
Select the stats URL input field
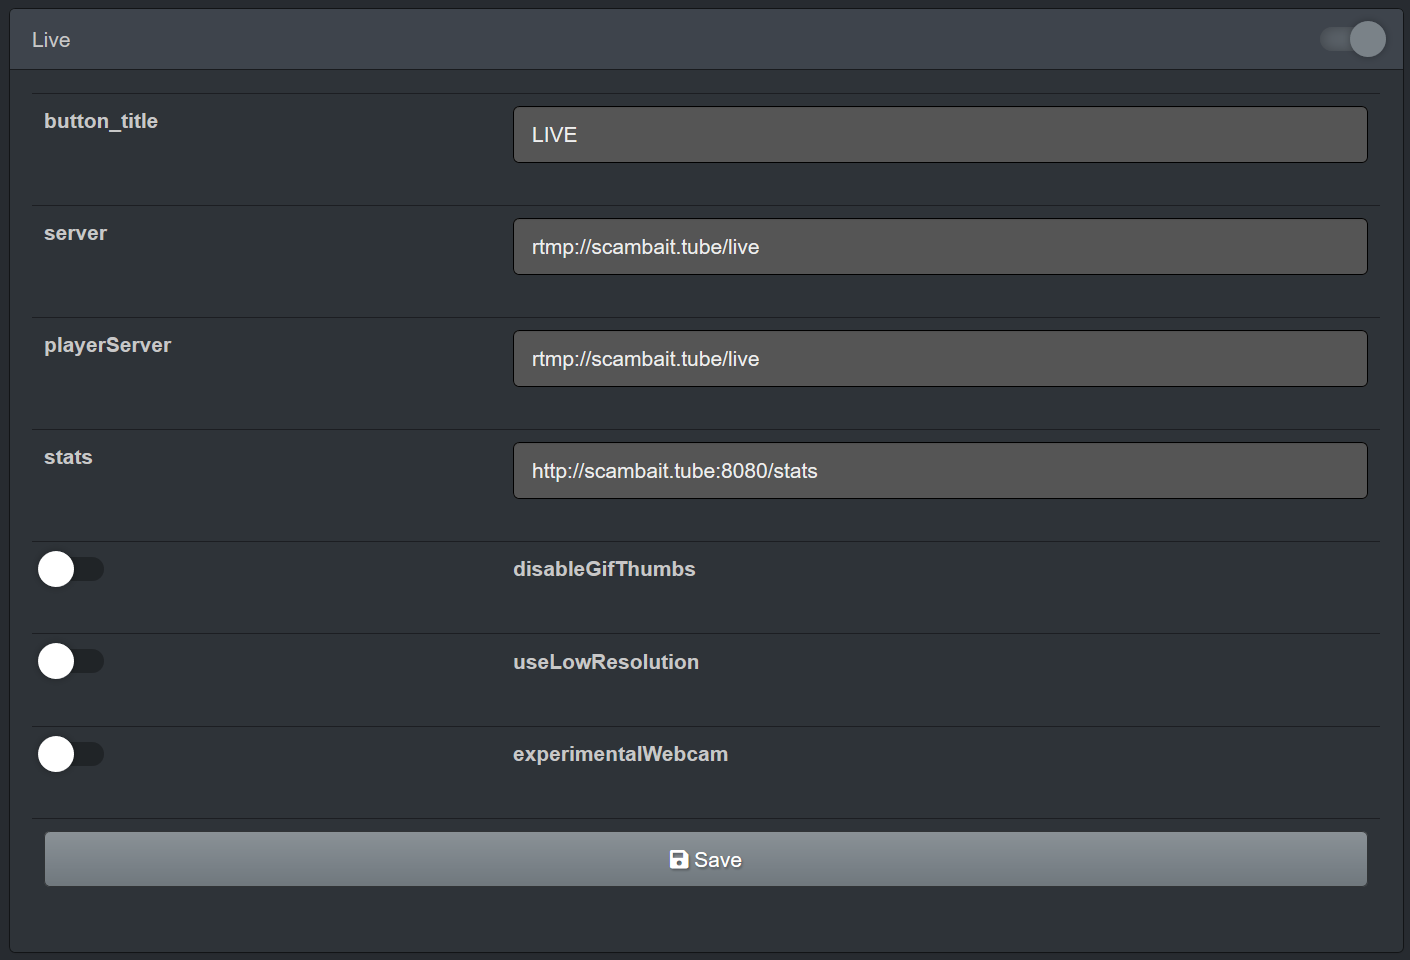point(940,471)
